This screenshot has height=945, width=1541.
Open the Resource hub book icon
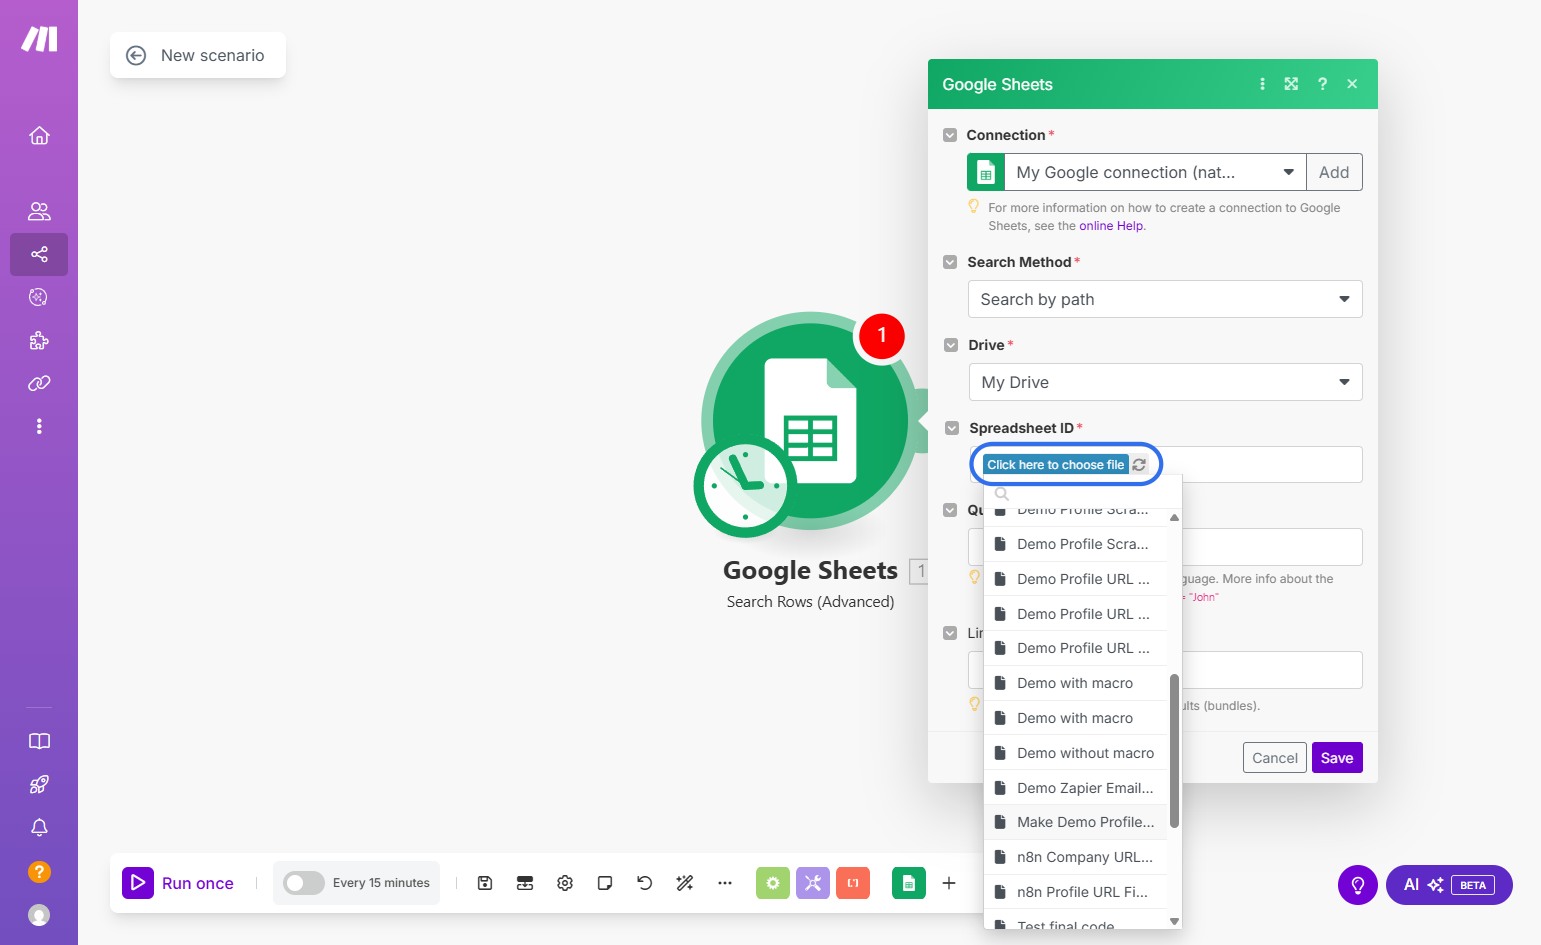coord(39,741)
